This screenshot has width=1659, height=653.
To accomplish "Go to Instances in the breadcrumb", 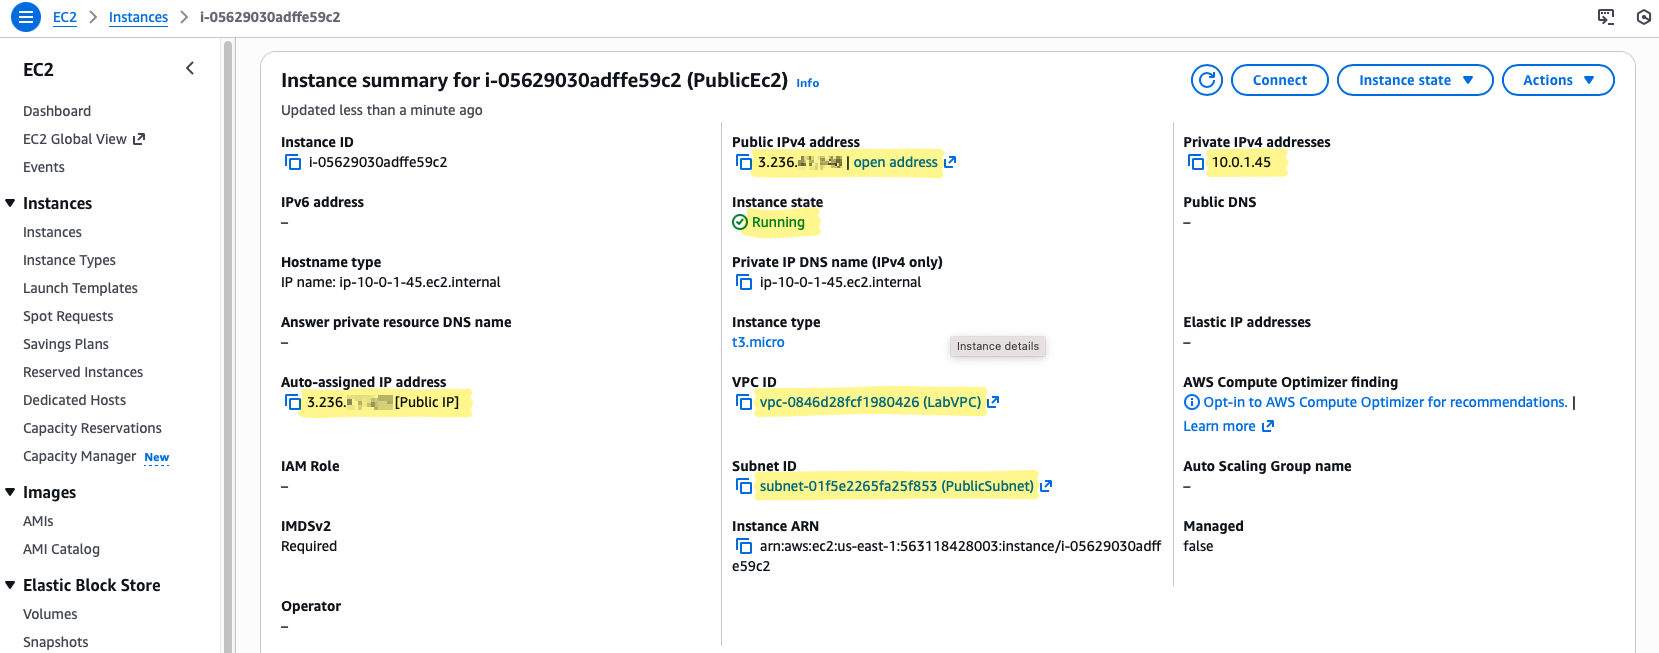I will (138, 17).
